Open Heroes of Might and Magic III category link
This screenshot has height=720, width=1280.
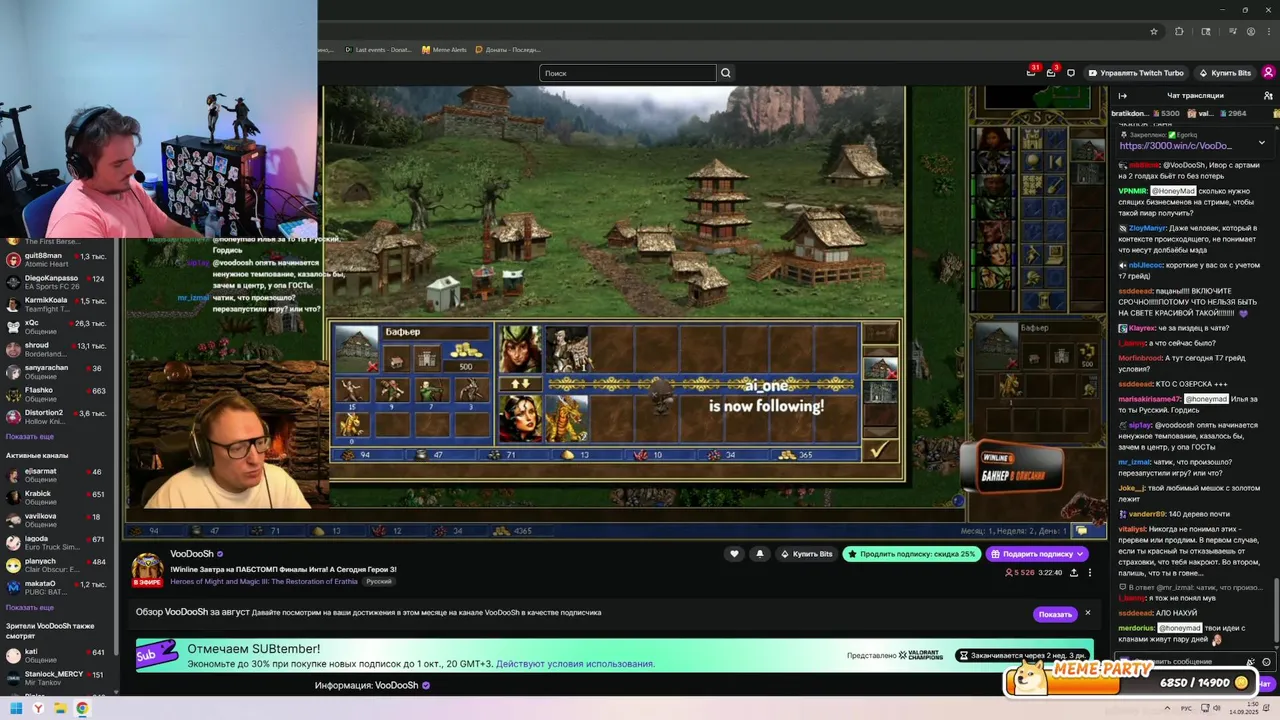pos(265,581)
